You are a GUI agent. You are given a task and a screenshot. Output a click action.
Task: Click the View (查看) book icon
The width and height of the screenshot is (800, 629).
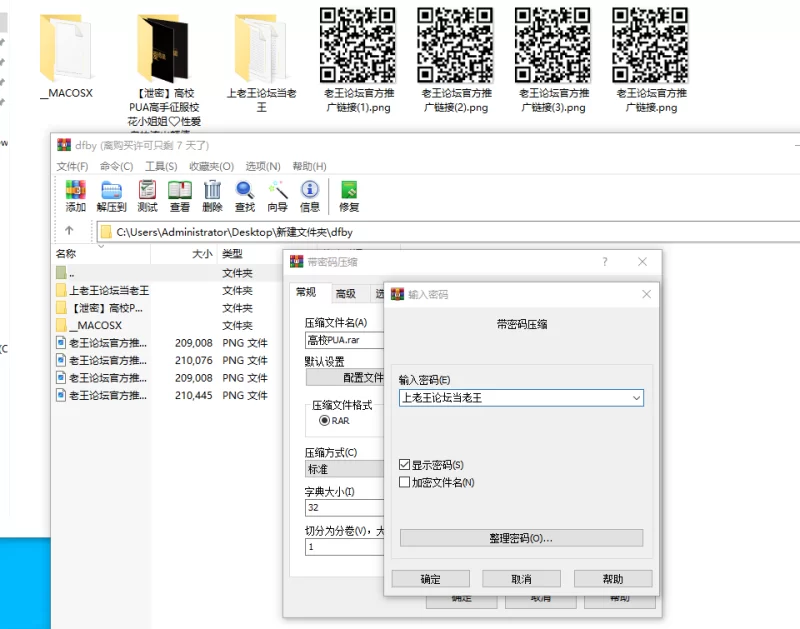coord(180,196)
